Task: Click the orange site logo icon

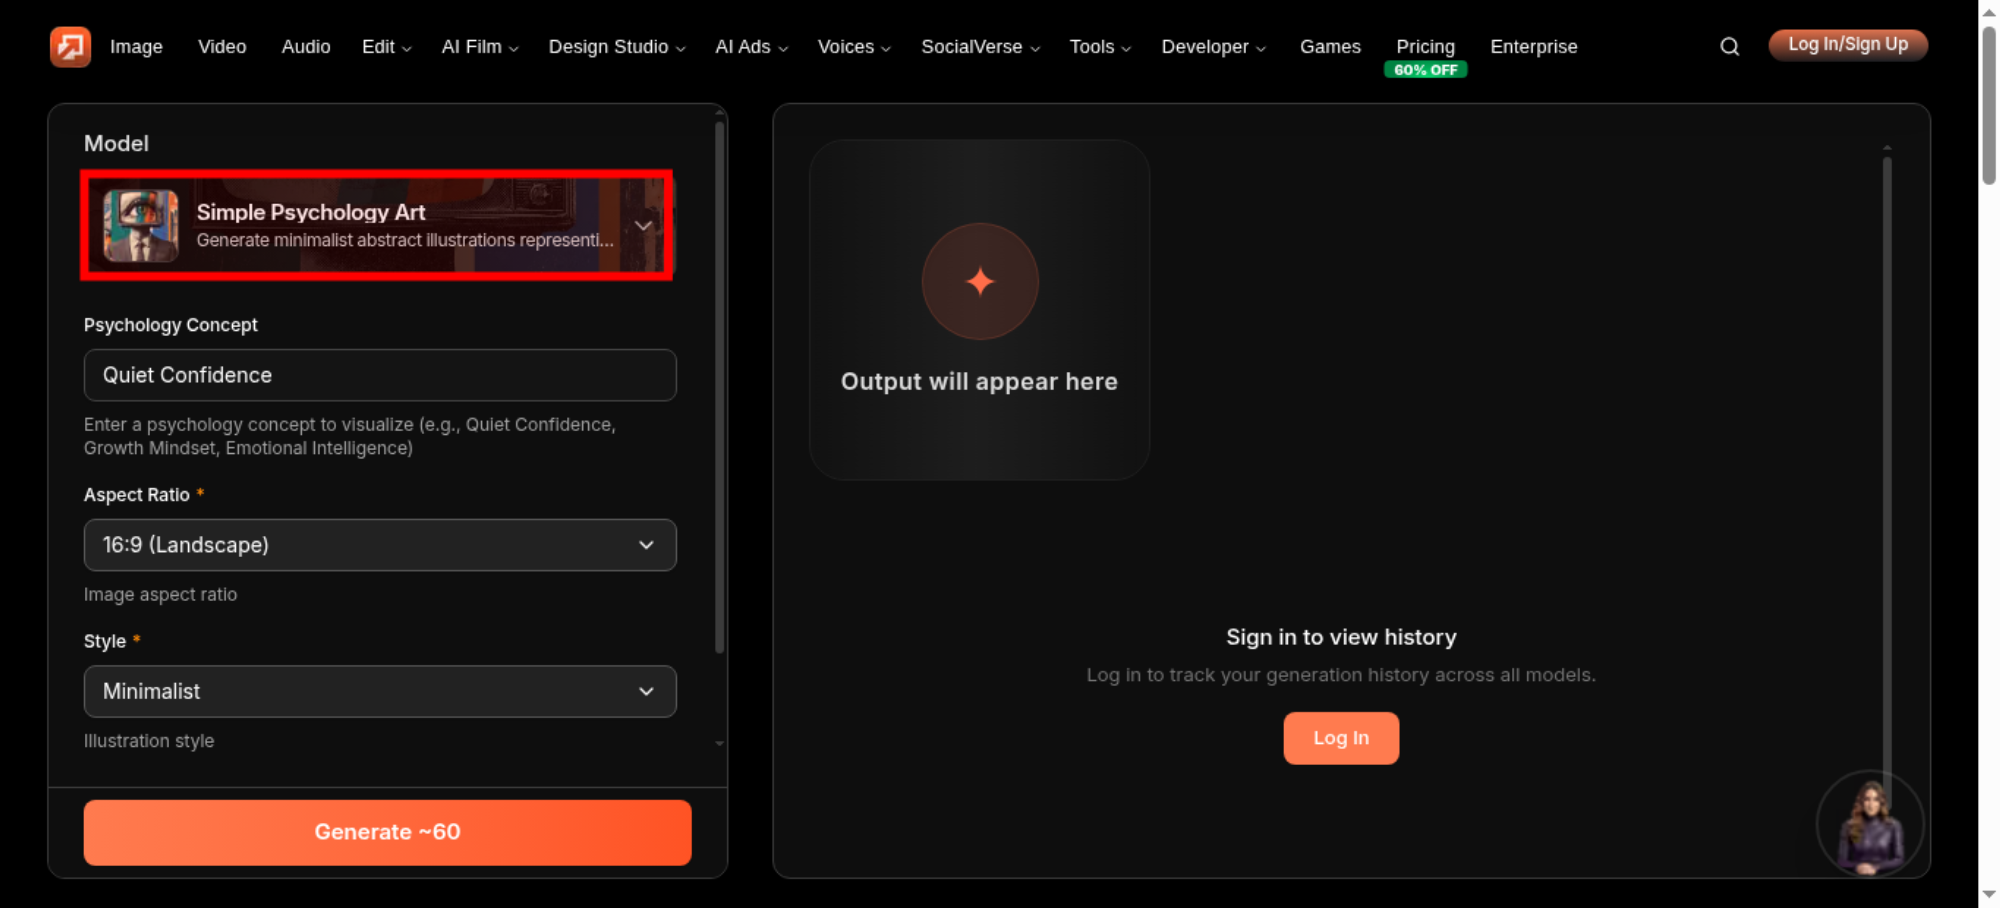Action: [70, 47]
